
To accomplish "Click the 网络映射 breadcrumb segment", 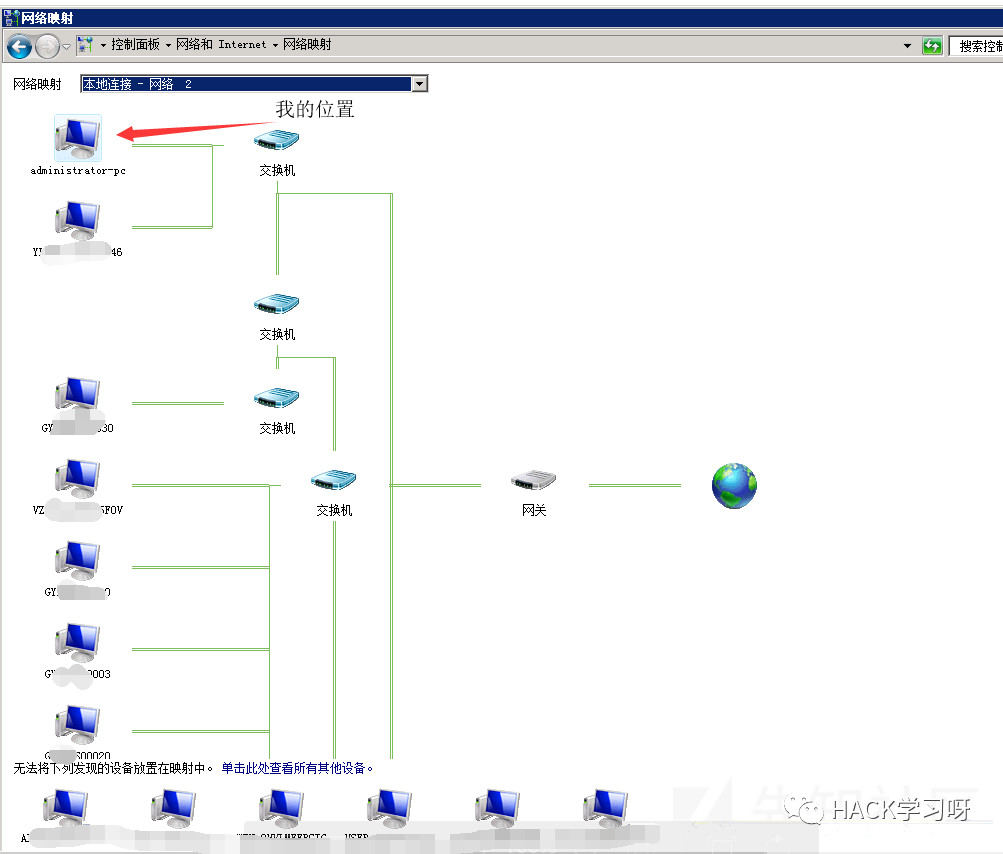I will click(x=307, y=44).
